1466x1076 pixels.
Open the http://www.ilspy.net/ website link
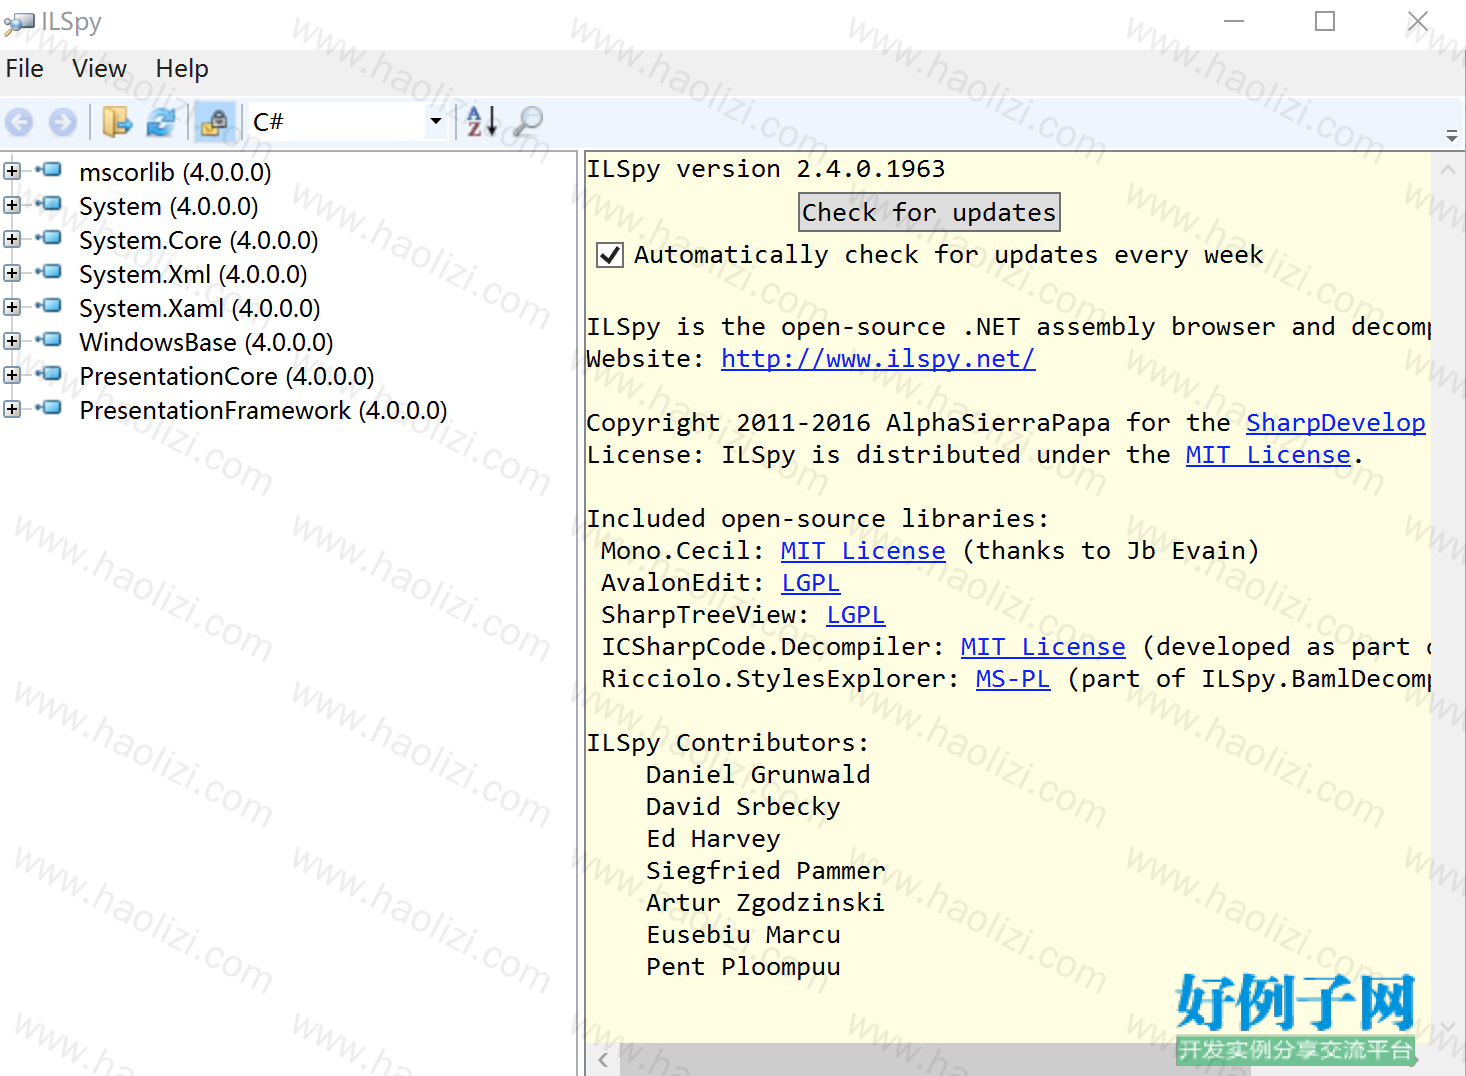coord(878,359)
